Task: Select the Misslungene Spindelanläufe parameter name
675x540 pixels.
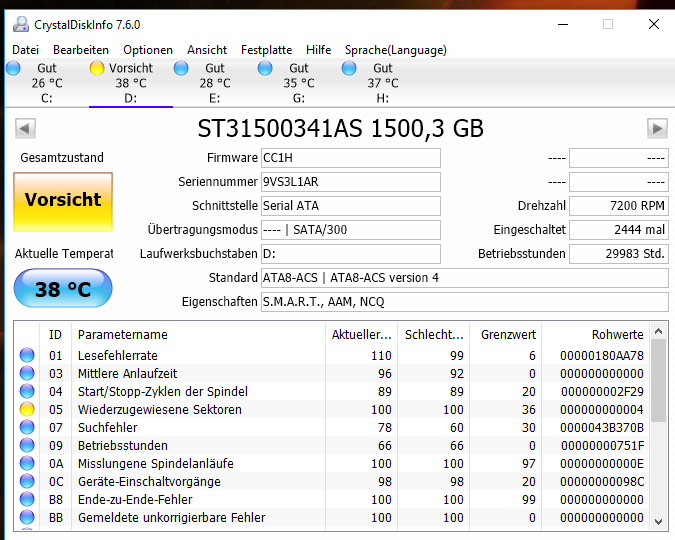Action: (156, 464)
